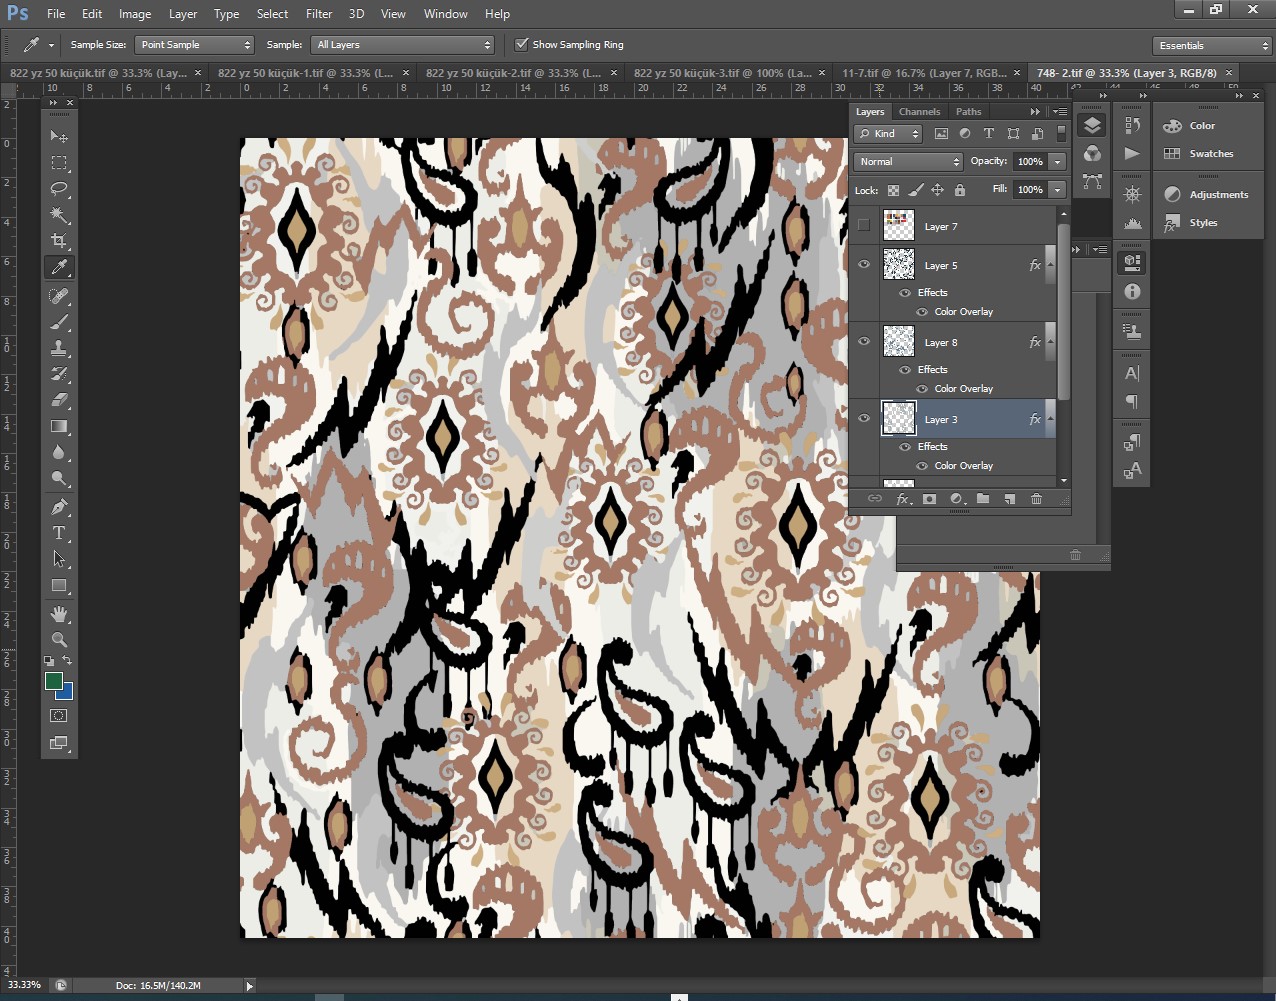The width and height of the screenshot is (1276, 1001).
Task: Select the Pen tool
Action: tap(59, 506)
